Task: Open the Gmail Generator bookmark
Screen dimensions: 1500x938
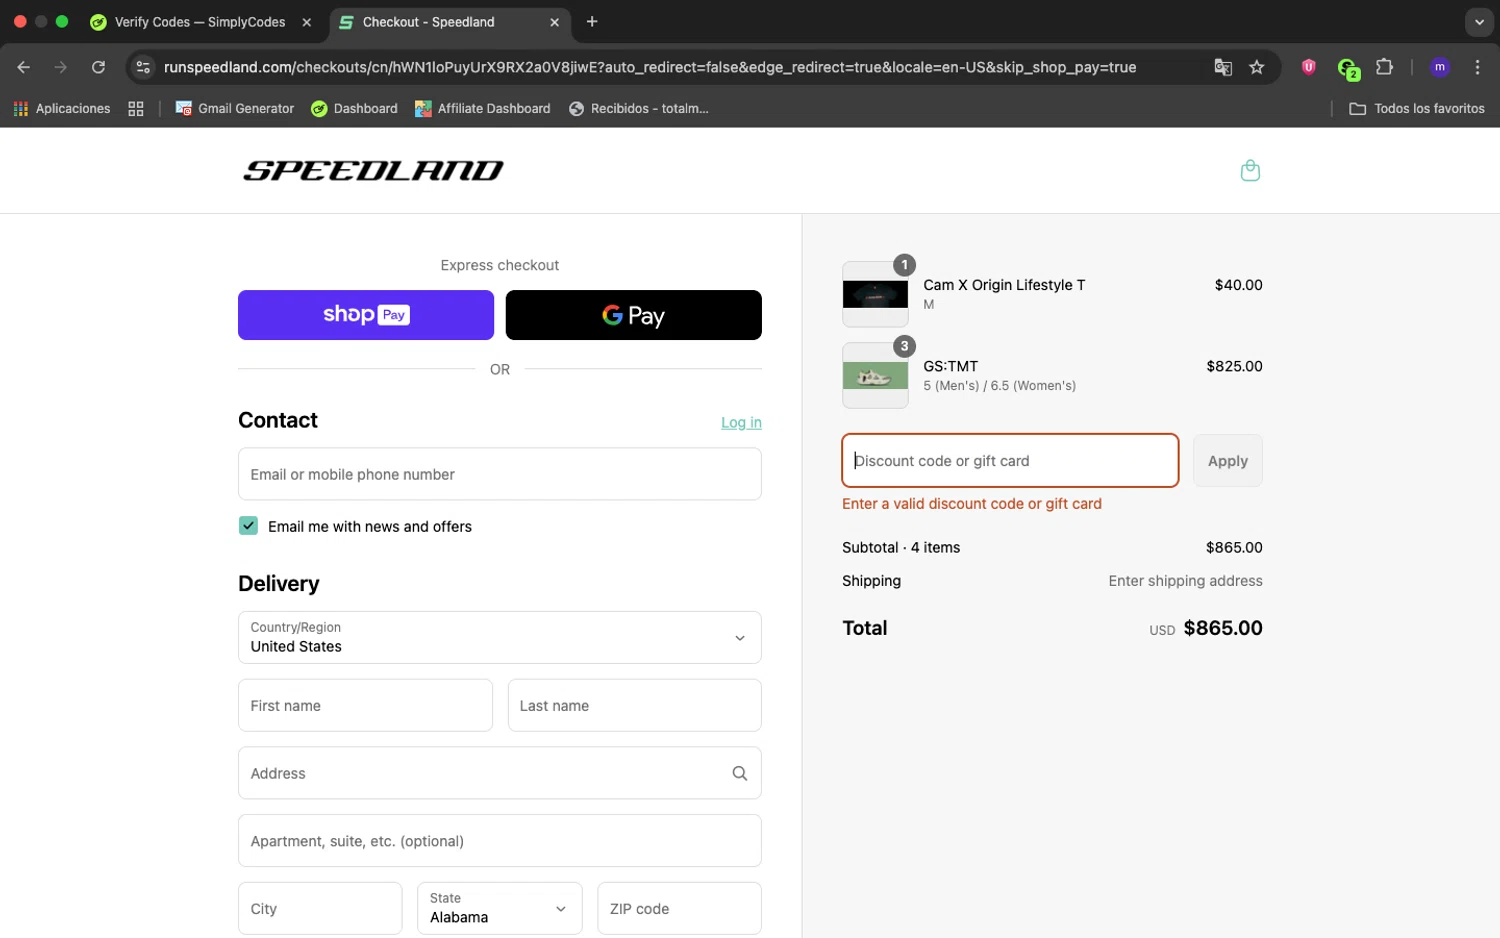Action: 235,108
